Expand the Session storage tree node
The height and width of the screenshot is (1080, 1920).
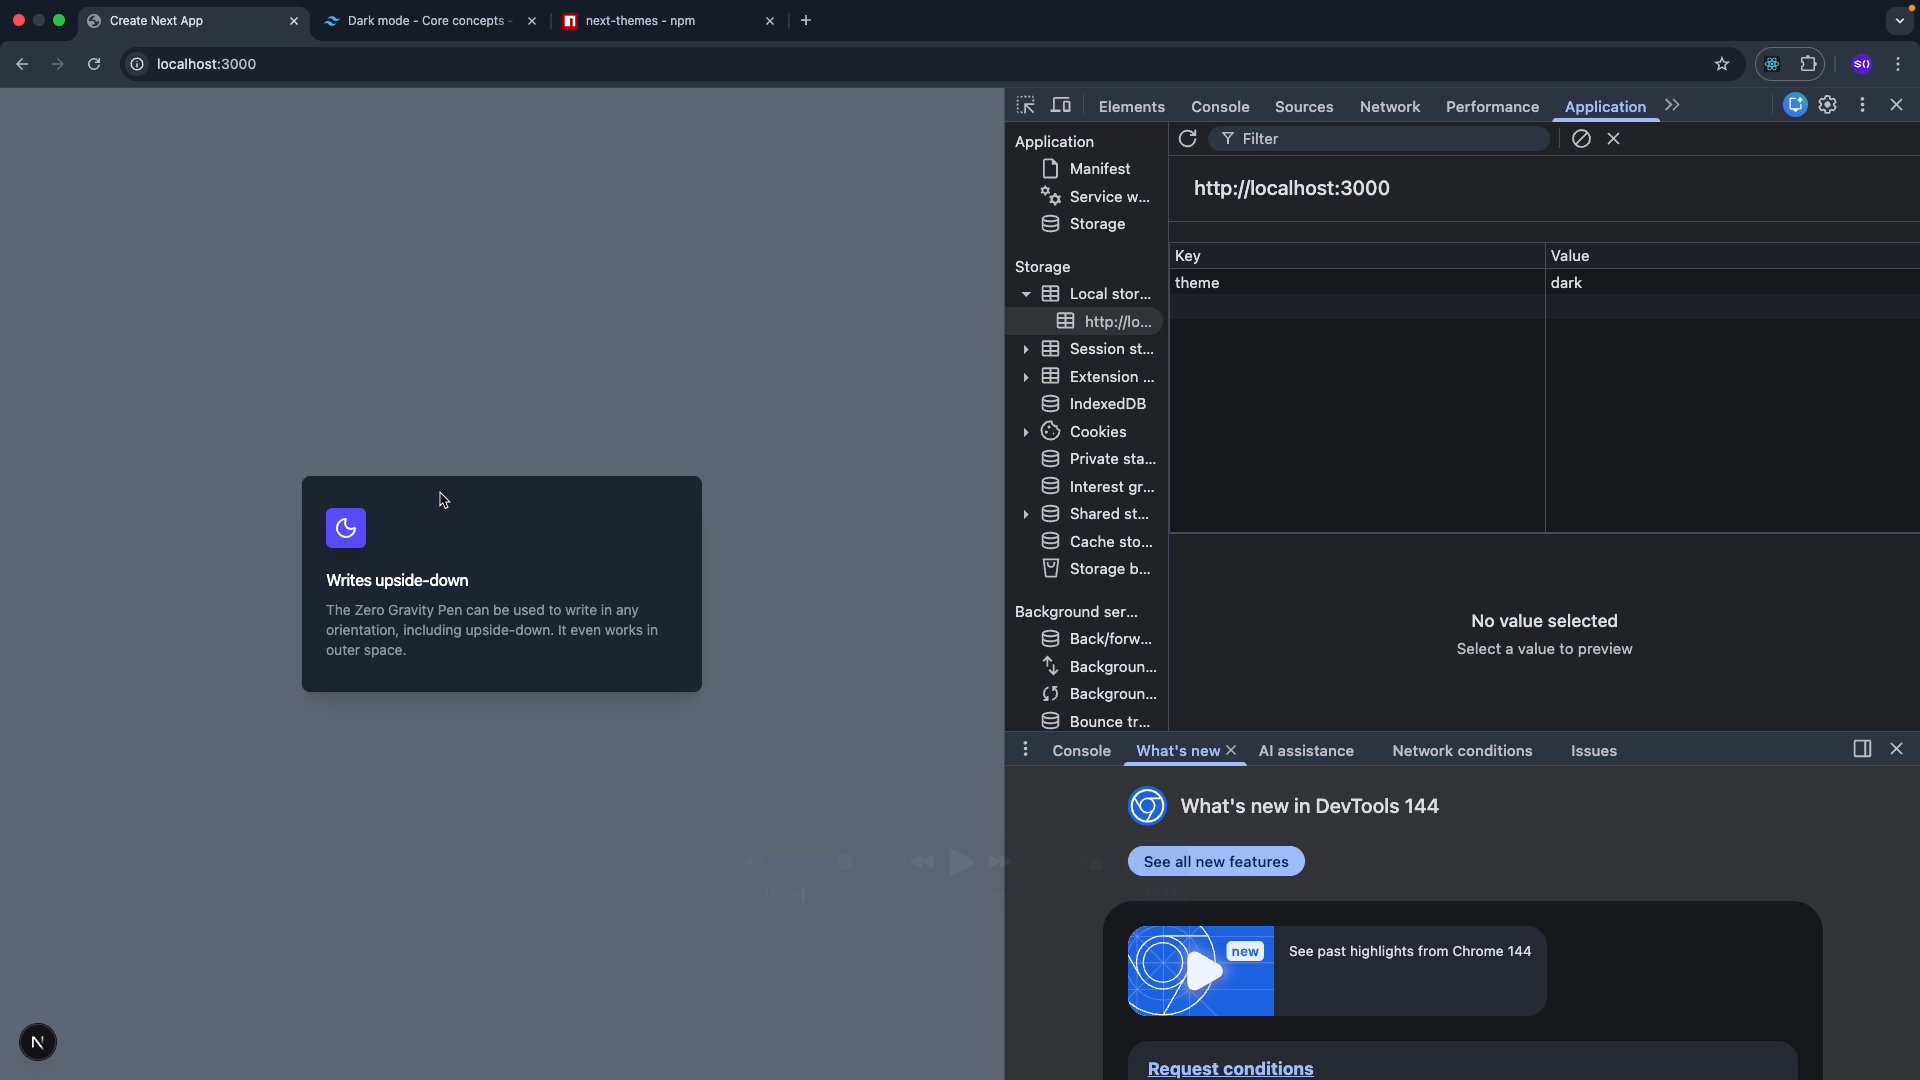tap(1026, 349)
